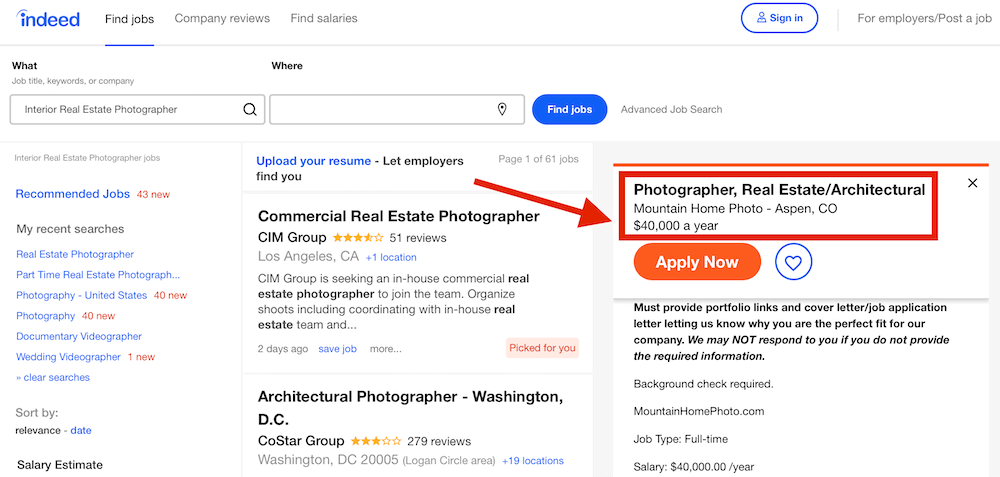Expand the "more..." options on CIM job
Image resolution: width=1000 pixels, height=477 pixels.
click(385, 349)
